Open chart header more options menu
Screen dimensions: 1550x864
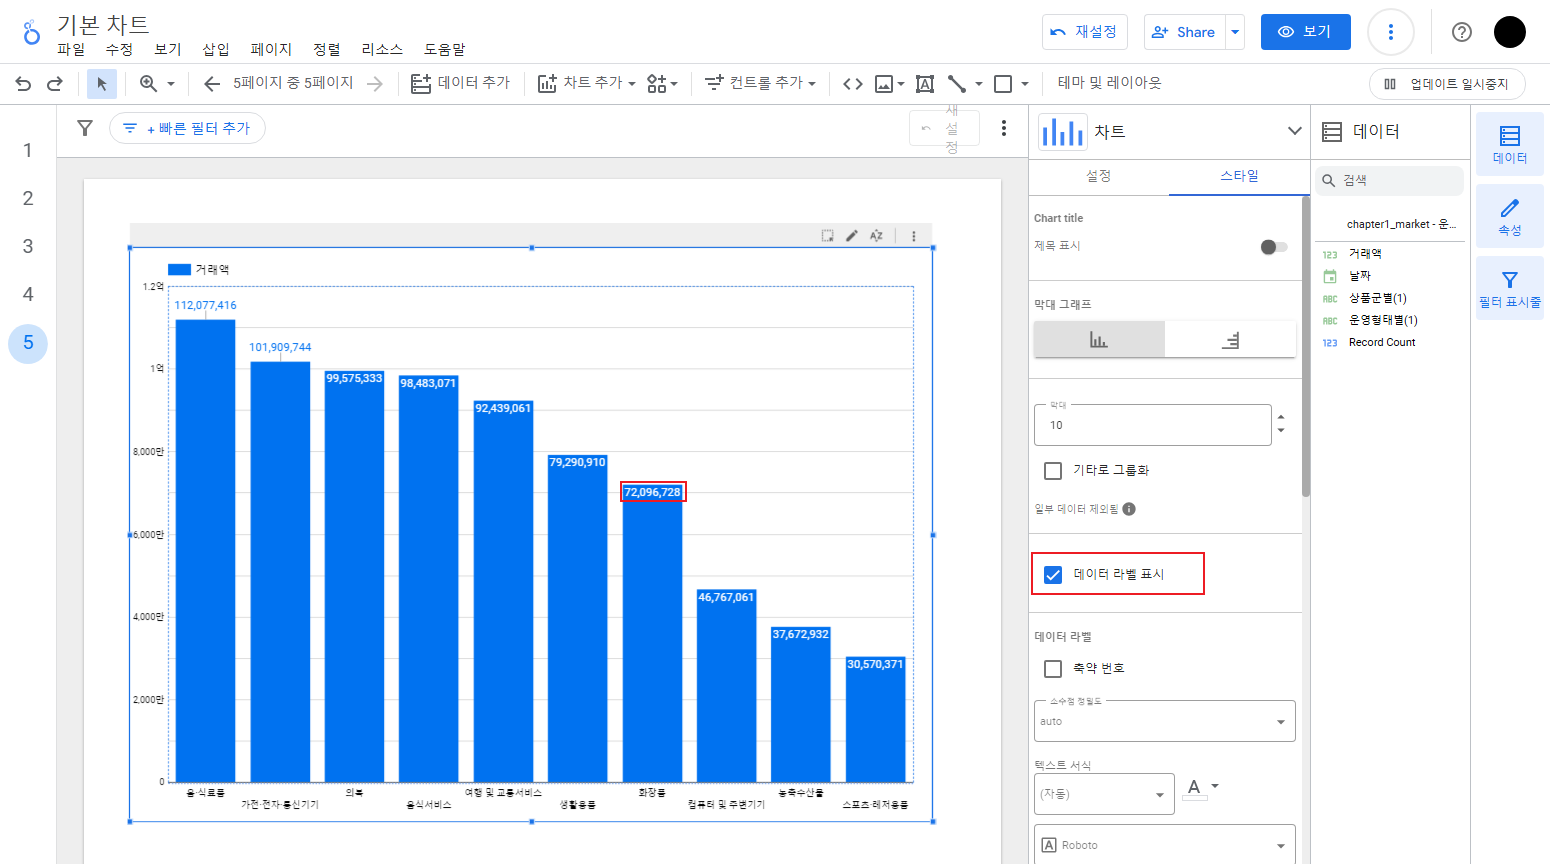point(914,236)
